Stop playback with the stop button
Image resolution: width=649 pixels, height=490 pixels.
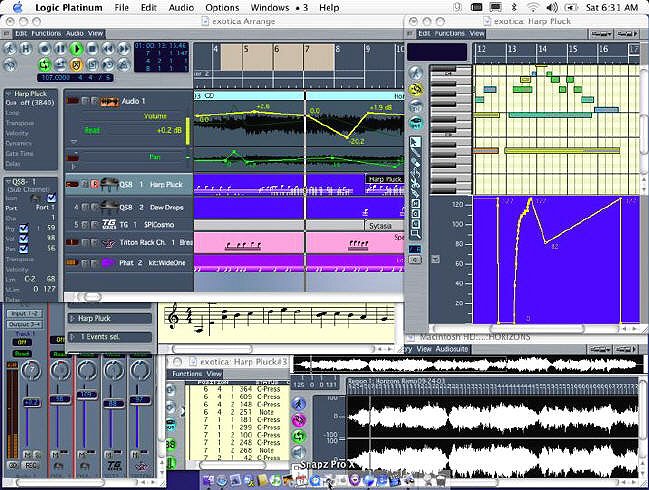point(92,49)
